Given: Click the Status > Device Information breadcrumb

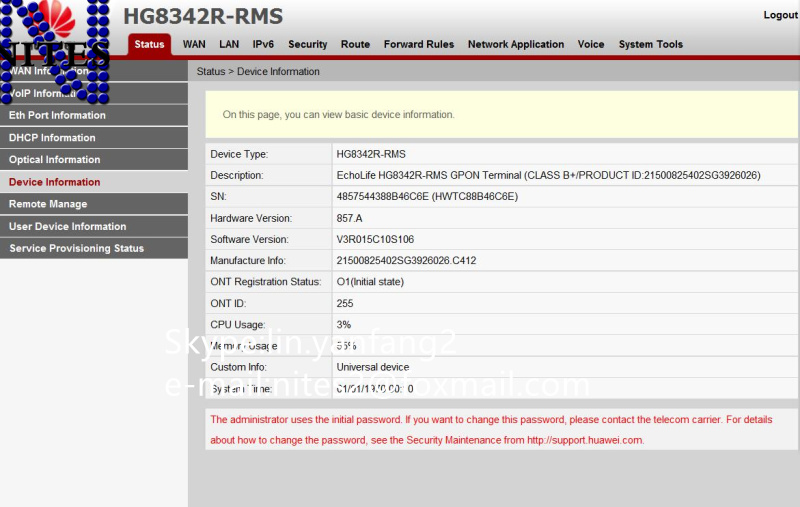Looking at the screenshot, I should [258, 71].
